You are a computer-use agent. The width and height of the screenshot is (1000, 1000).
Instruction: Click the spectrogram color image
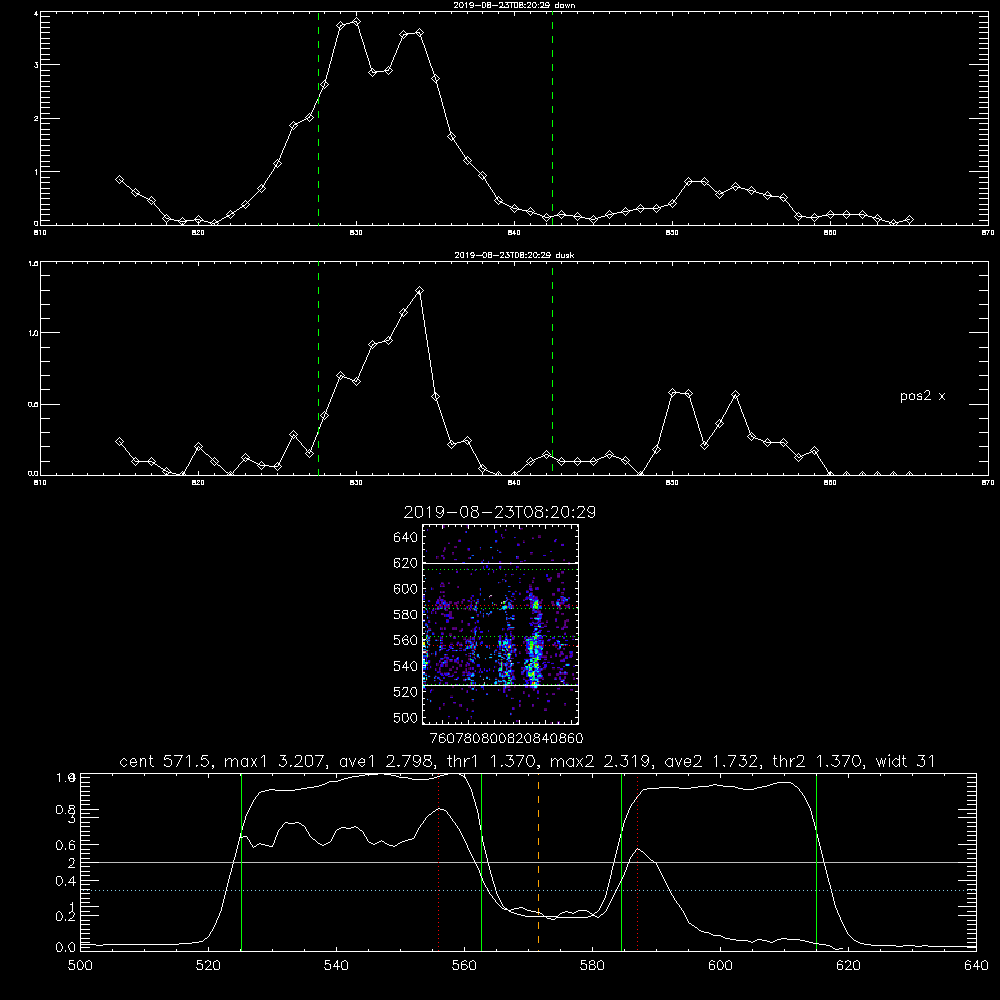click(501, 624)
